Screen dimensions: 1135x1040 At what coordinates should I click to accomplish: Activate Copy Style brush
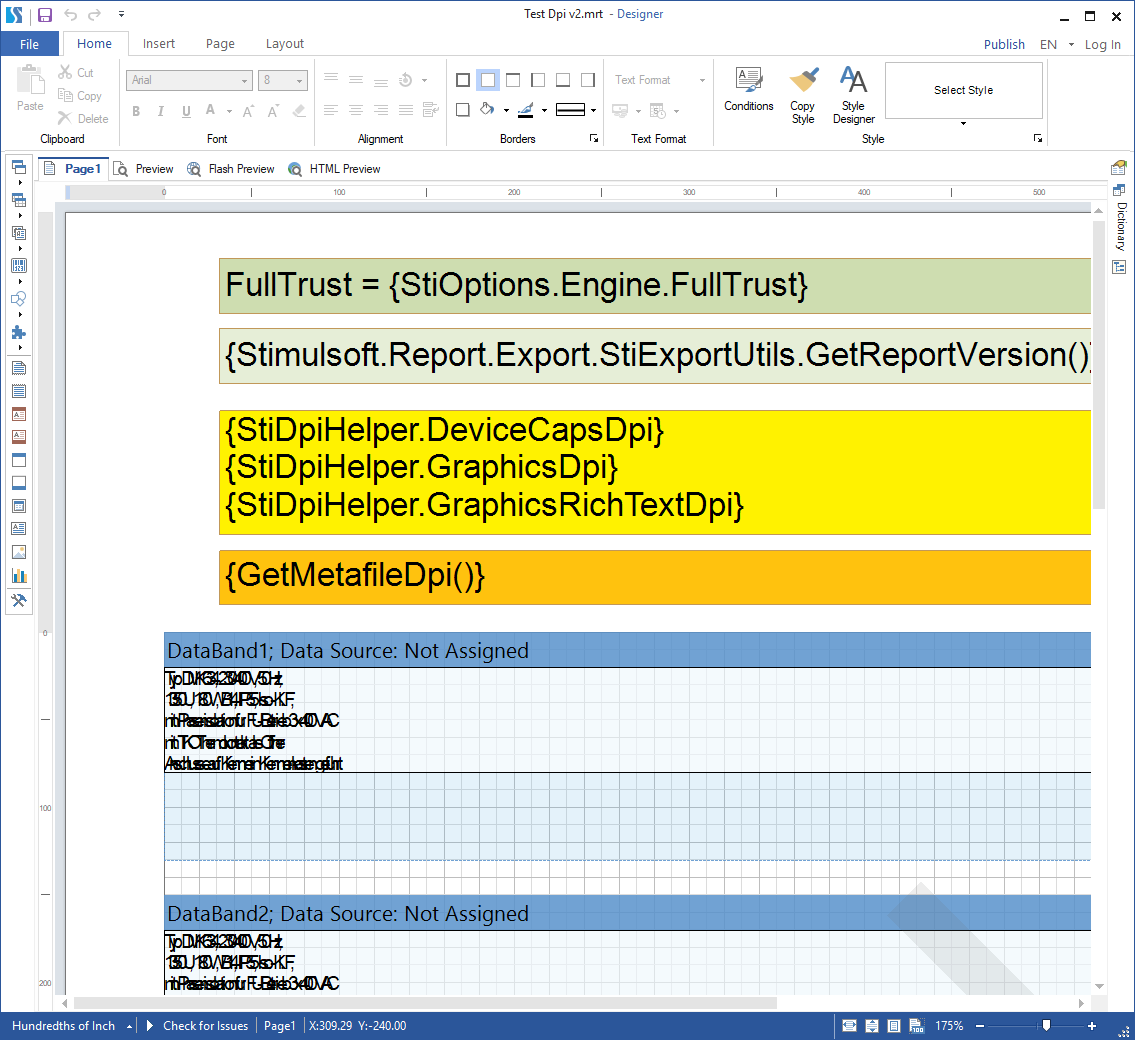point(803,96)
